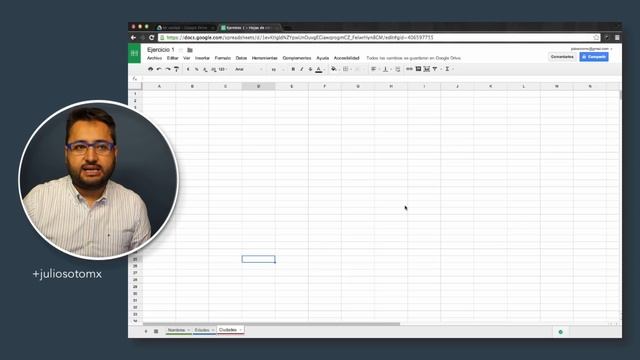Click the browser back arrow
The height and width of the screenshot is (360, 640).
(133, 38)
